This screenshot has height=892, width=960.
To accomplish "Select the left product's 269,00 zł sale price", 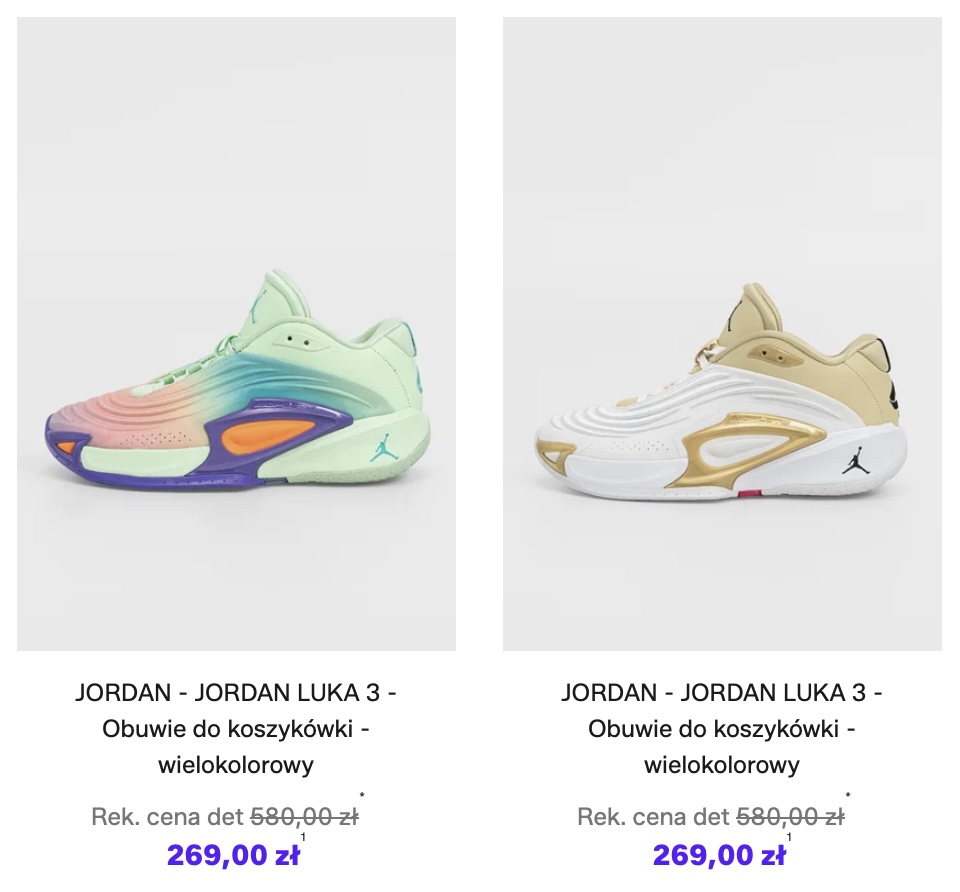I will tap(233, 855).
